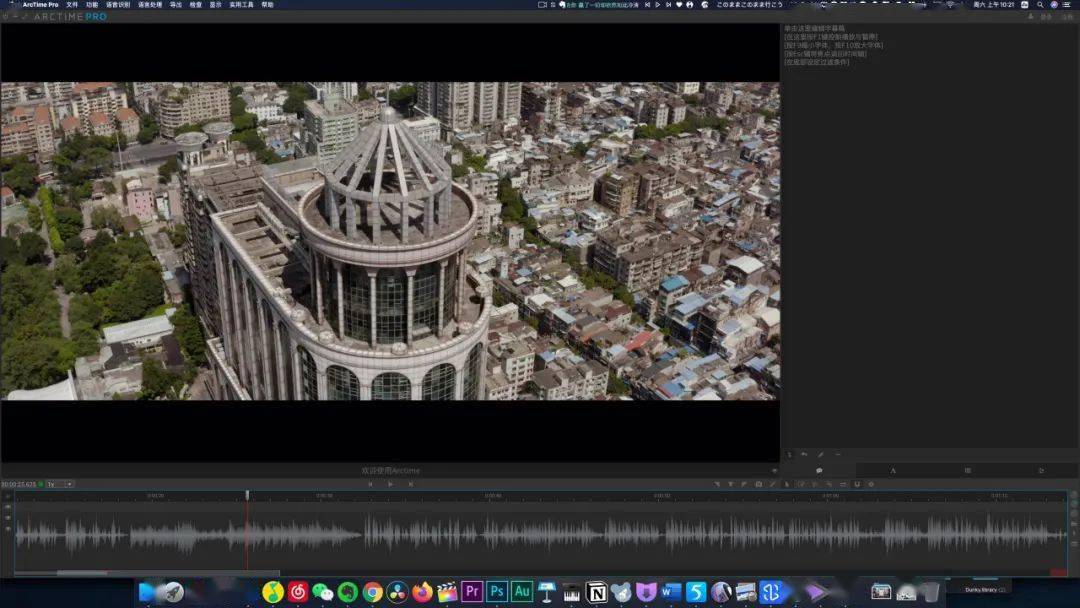
Task: Click the play button below the video
Action: [391, 484]
